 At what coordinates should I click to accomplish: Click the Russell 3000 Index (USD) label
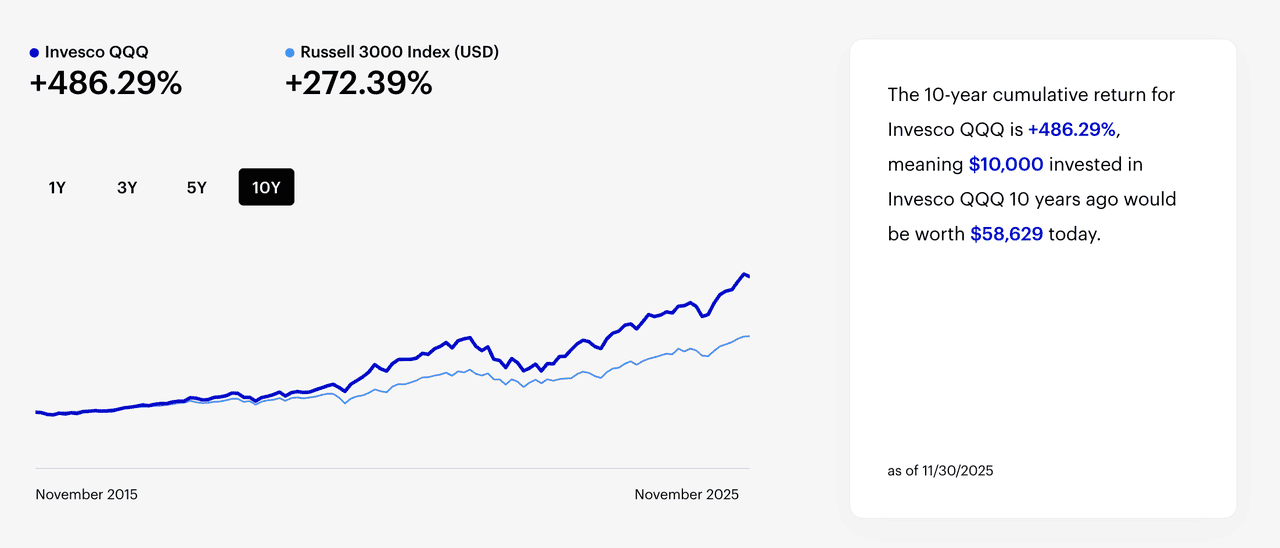coord(399,53)
